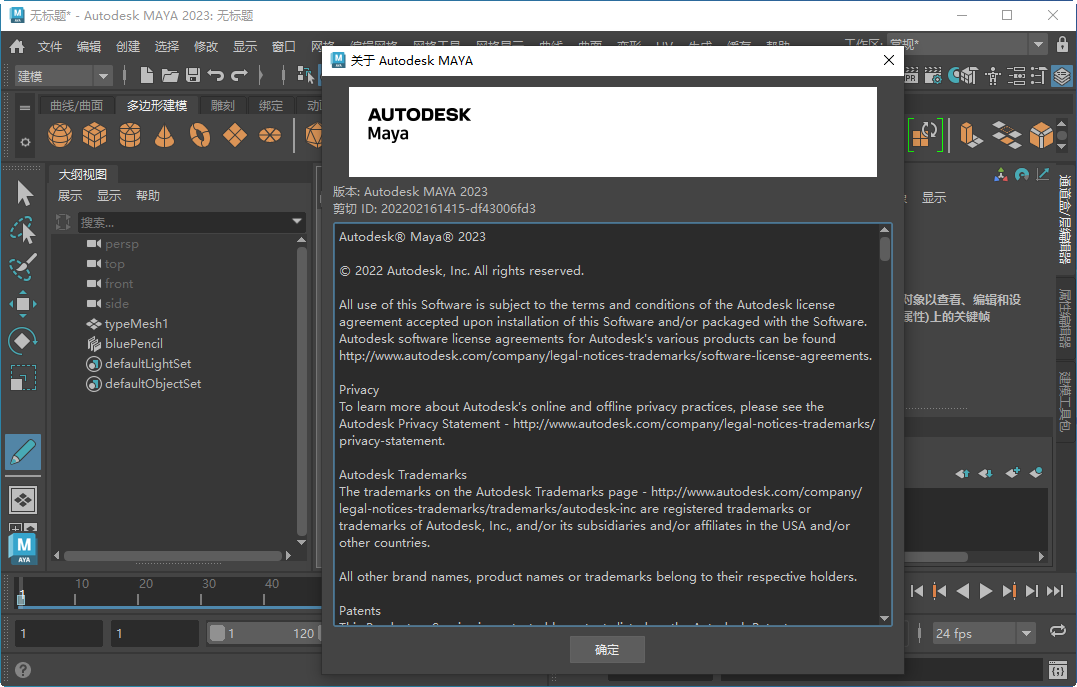Choose the Lasso selection tool
Viewport: 1077px width, 687px height.
tap(22, 229)
